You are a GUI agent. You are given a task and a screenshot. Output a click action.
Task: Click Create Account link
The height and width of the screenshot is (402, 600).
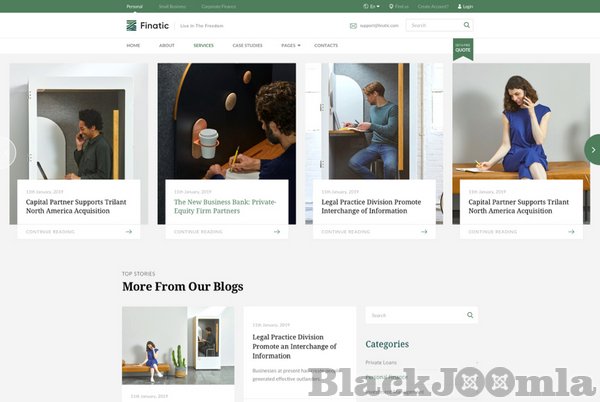pyautogui.click(x=432, y=6)
